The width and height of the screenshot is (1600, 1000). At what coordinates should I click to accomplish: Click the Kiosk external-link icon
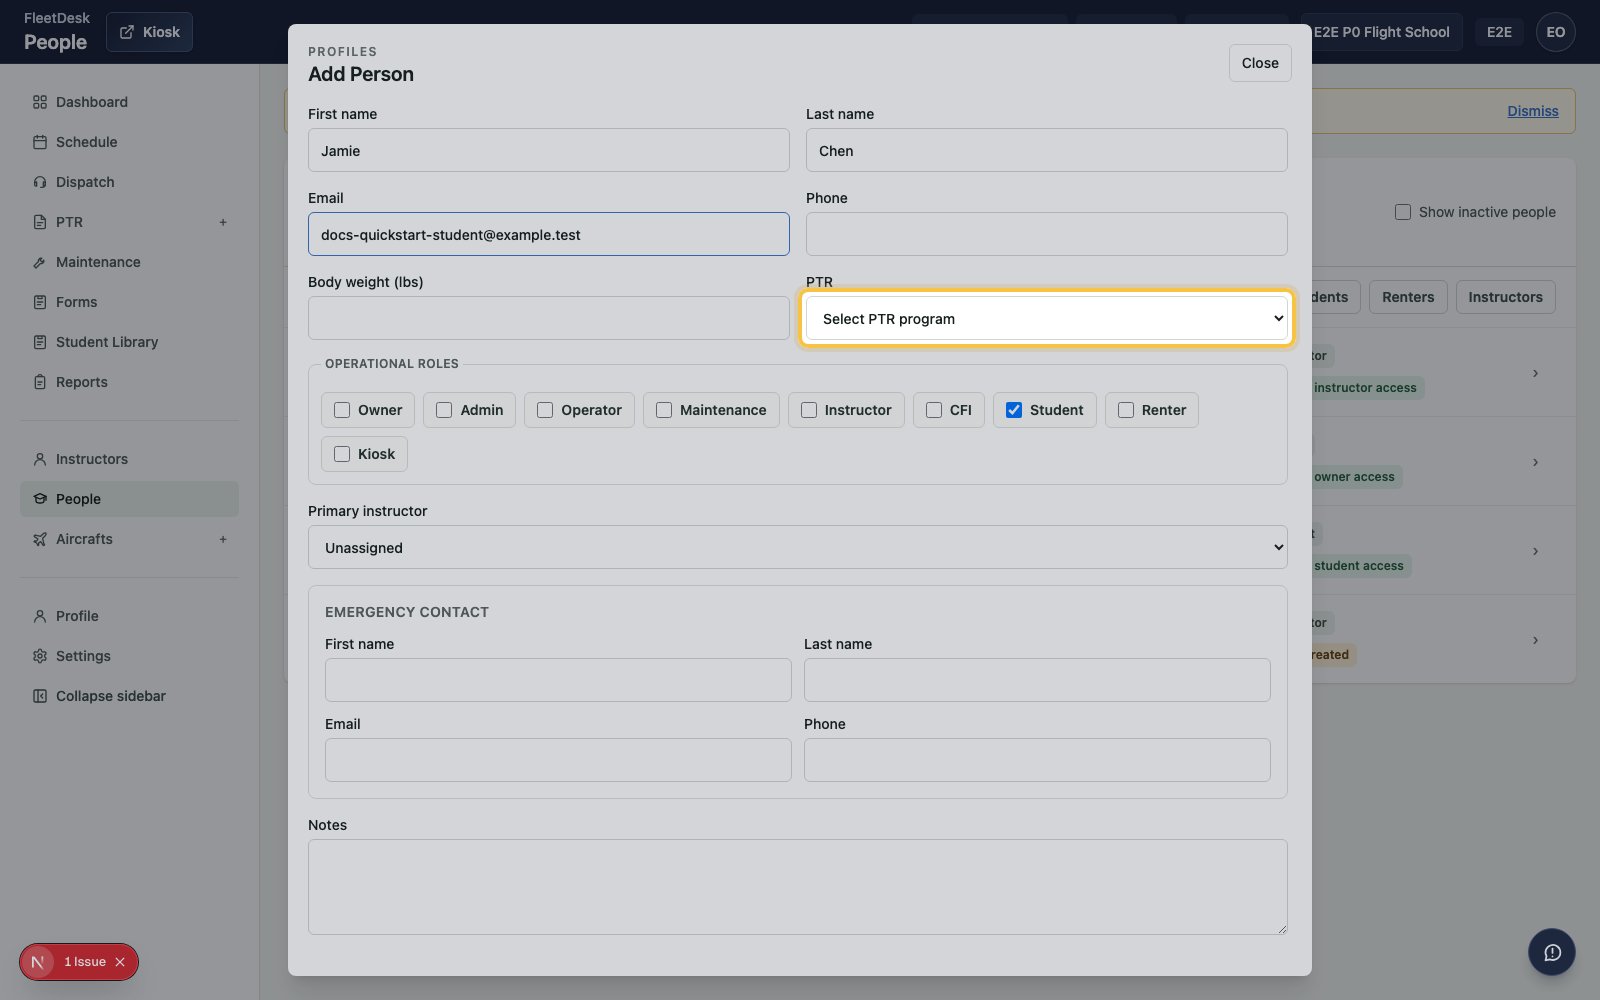coord(127,32)
